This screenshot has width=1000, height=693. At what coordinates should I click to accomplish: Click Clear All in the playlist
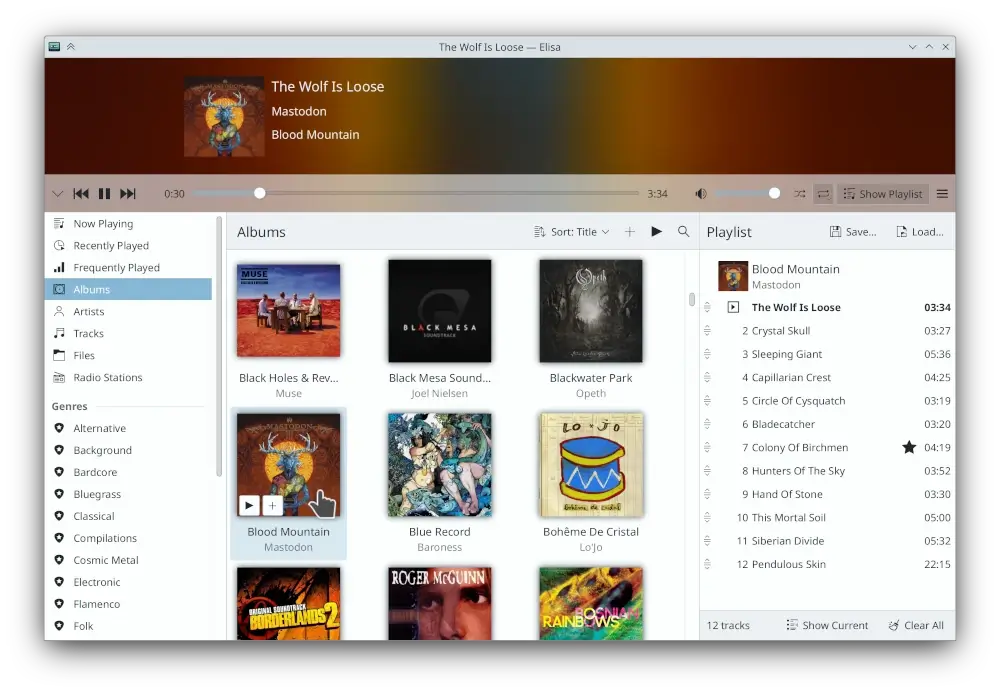tap(916, 625)
